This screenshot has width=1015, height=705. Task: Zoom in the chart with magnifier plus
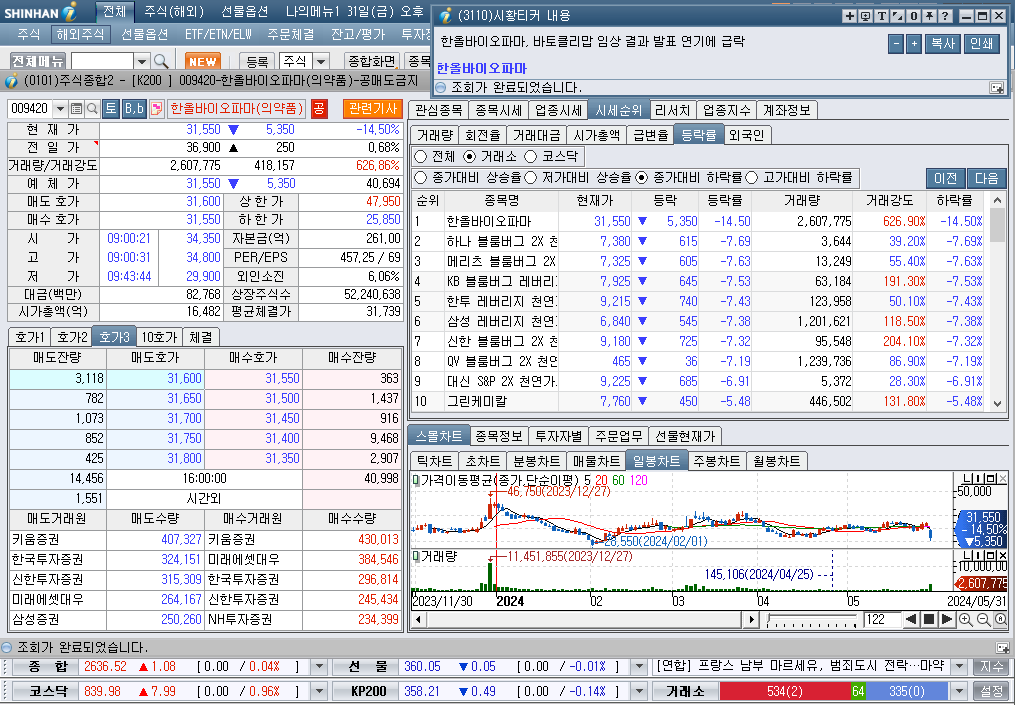pos(965,620)
